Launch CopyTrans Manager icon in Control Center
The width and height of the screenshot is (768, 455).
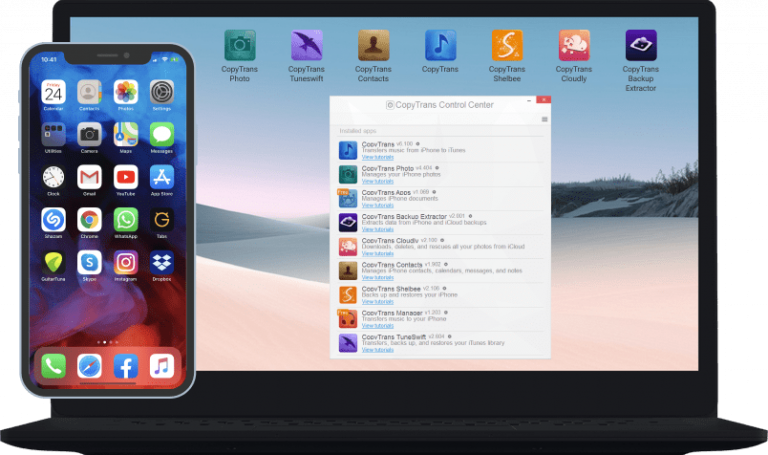tap(348, 319)
